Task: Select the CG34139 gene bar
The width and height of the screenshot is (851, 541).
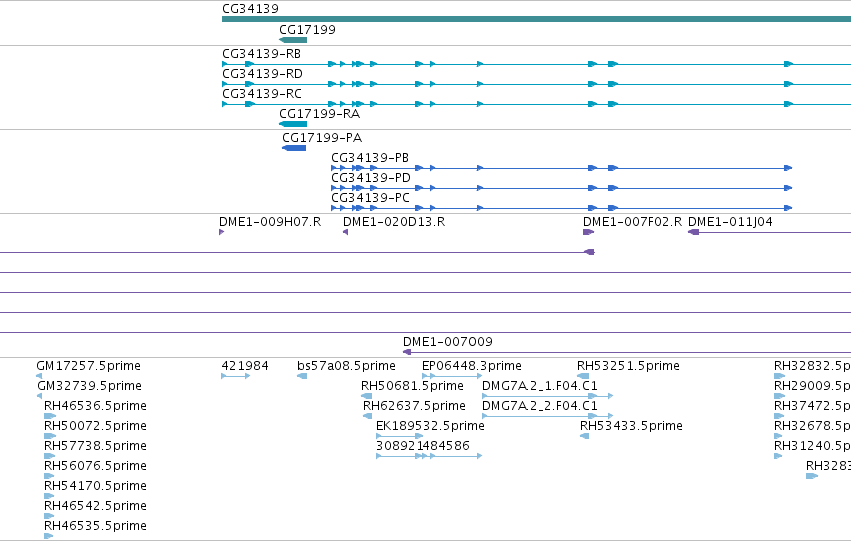Action: tap(536, 19)
